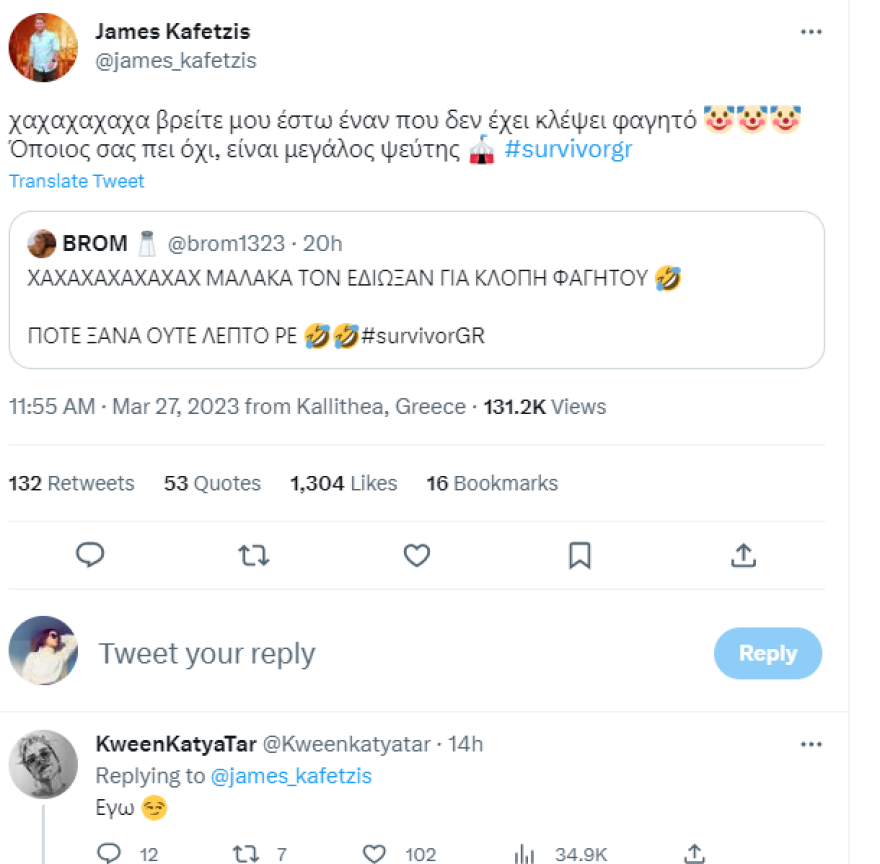Retweet the tweet using the retweet icon
Screen dimensions: 880x864
coord(254,556)
